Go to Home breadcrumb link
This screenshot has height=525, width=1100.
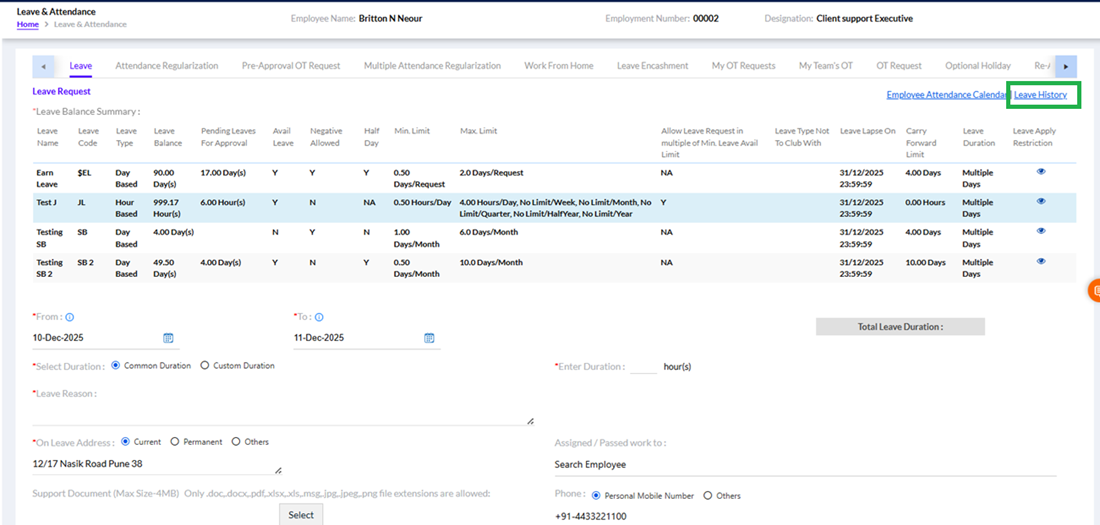tap(28, 24)
